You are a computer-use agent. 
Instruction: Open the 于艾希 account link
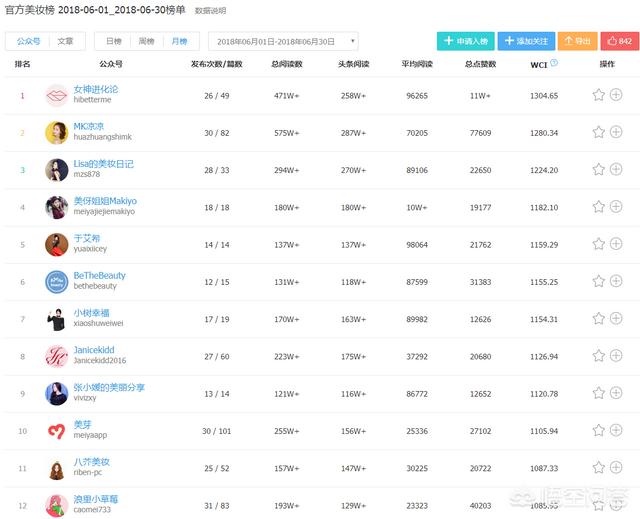point(87,238)
